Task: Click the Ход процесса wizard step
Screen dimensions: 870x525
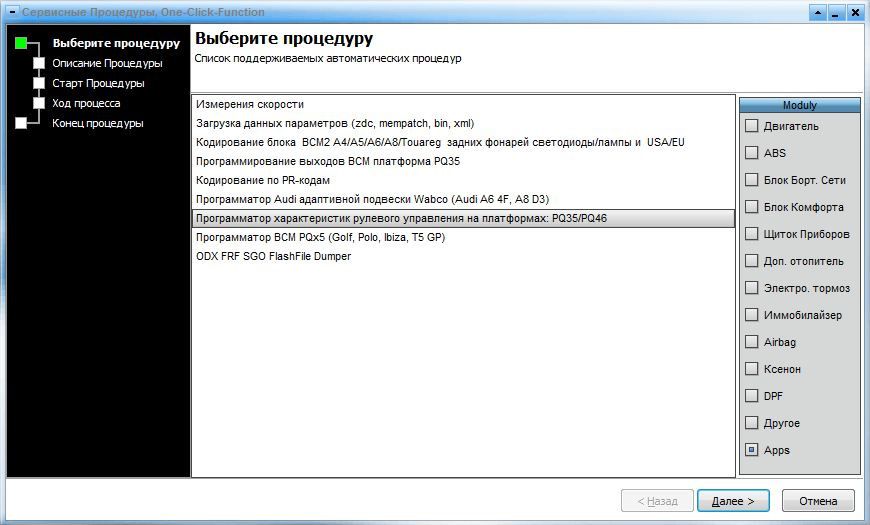Action: tap(86, 103)
